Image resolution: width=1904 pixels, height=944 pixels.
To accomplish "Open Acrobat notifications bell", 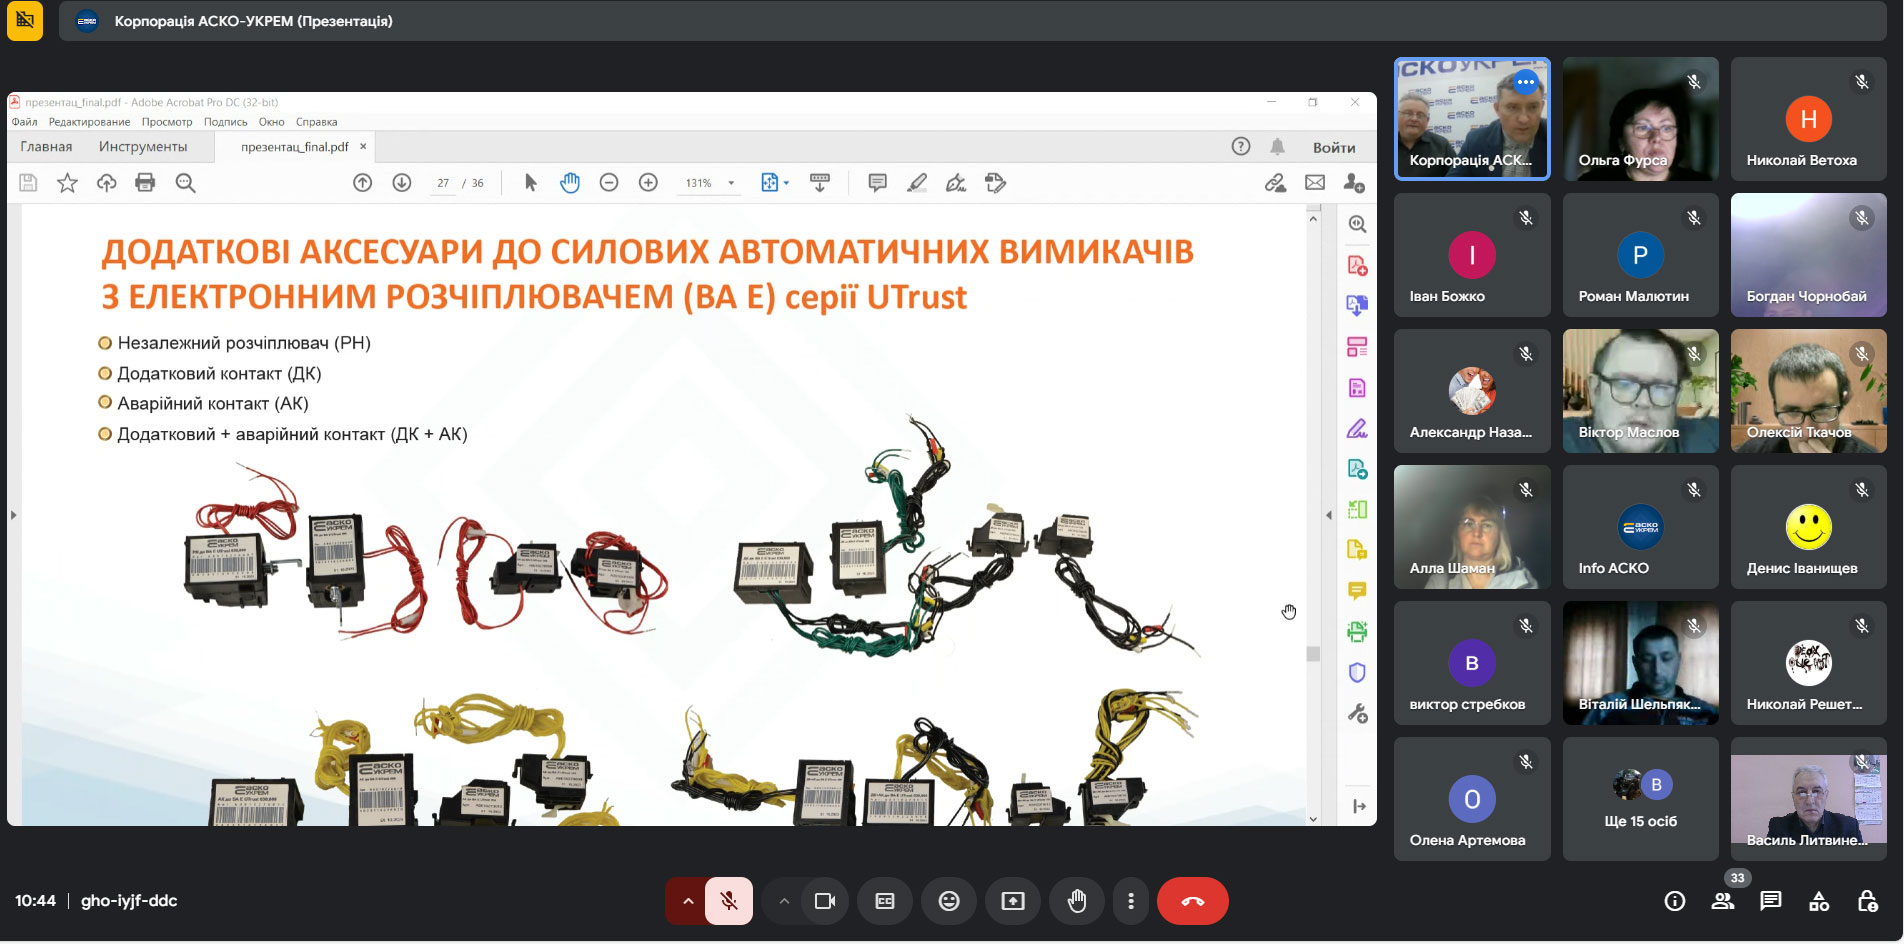I will click(x=1277, y=147).
